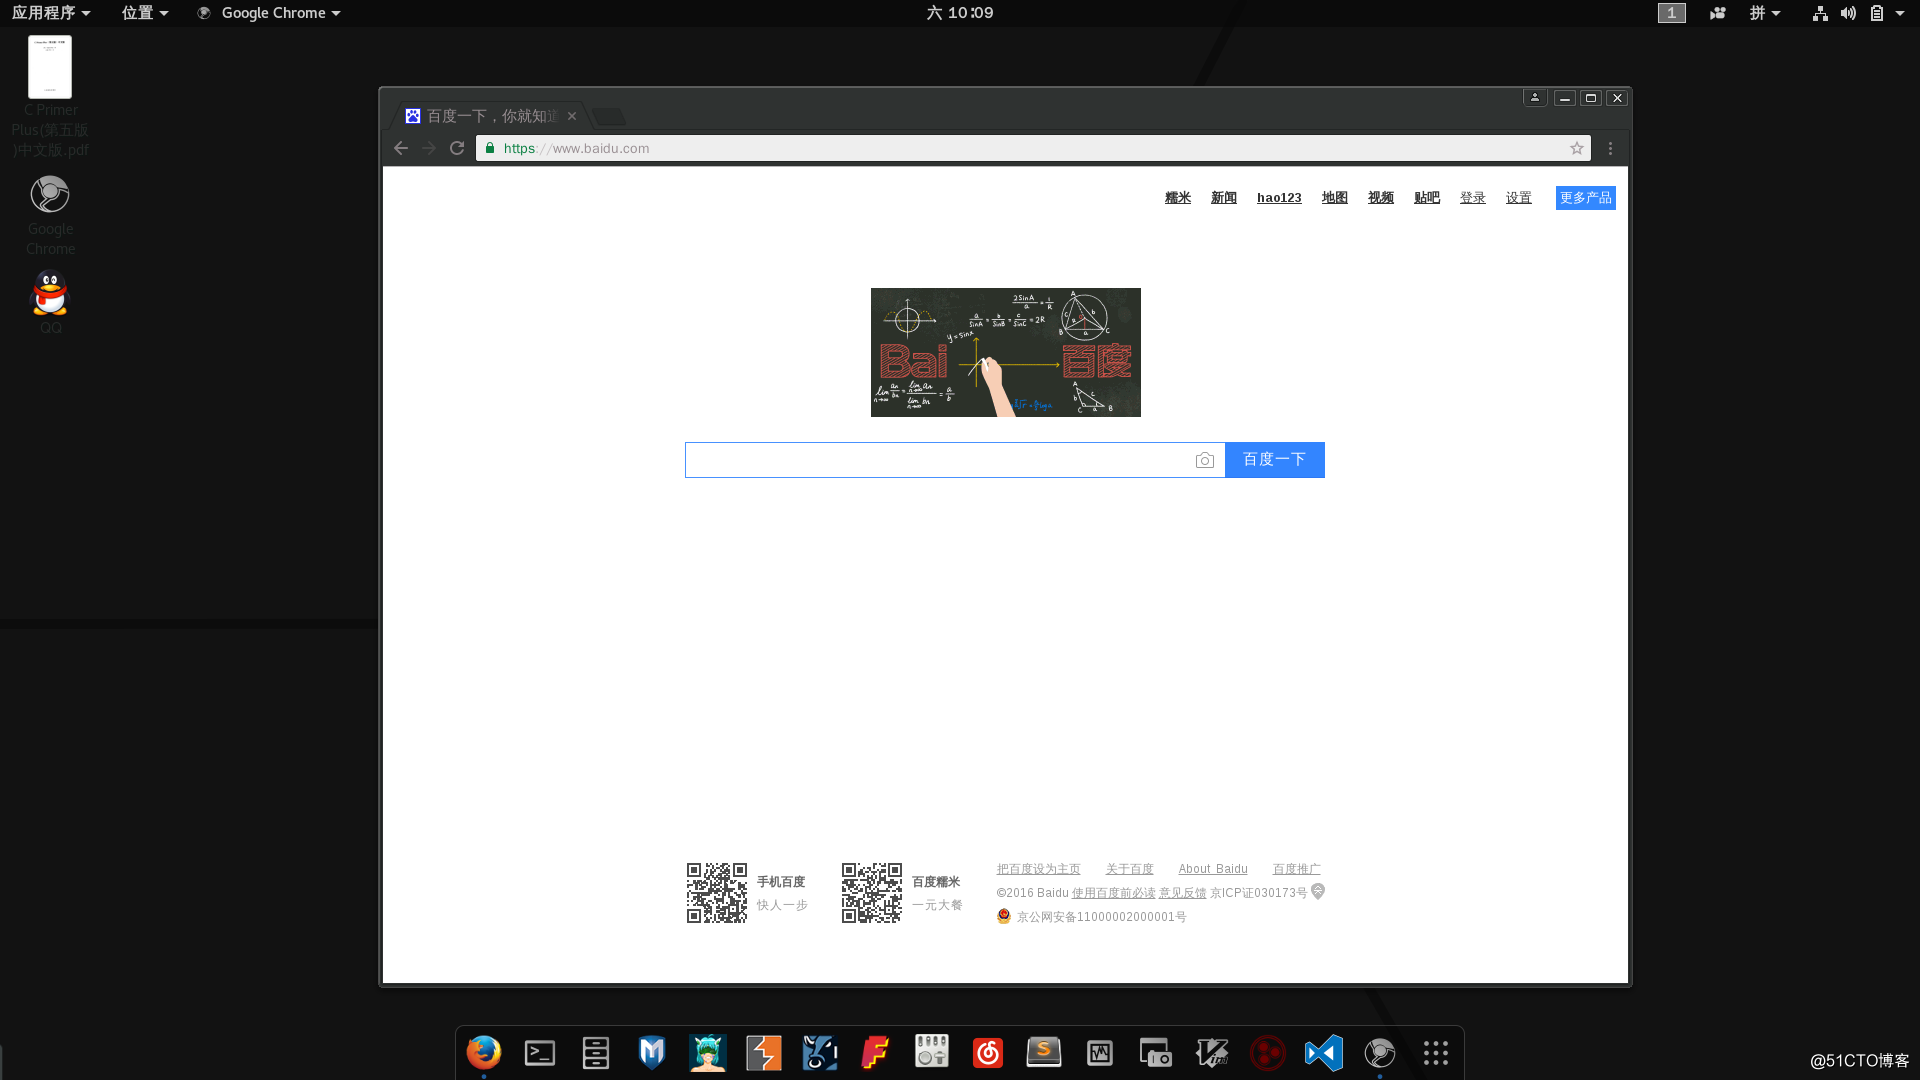Reload the Baidu page
This screenshot has width=1920, height=1080.
tap(457, 148)
